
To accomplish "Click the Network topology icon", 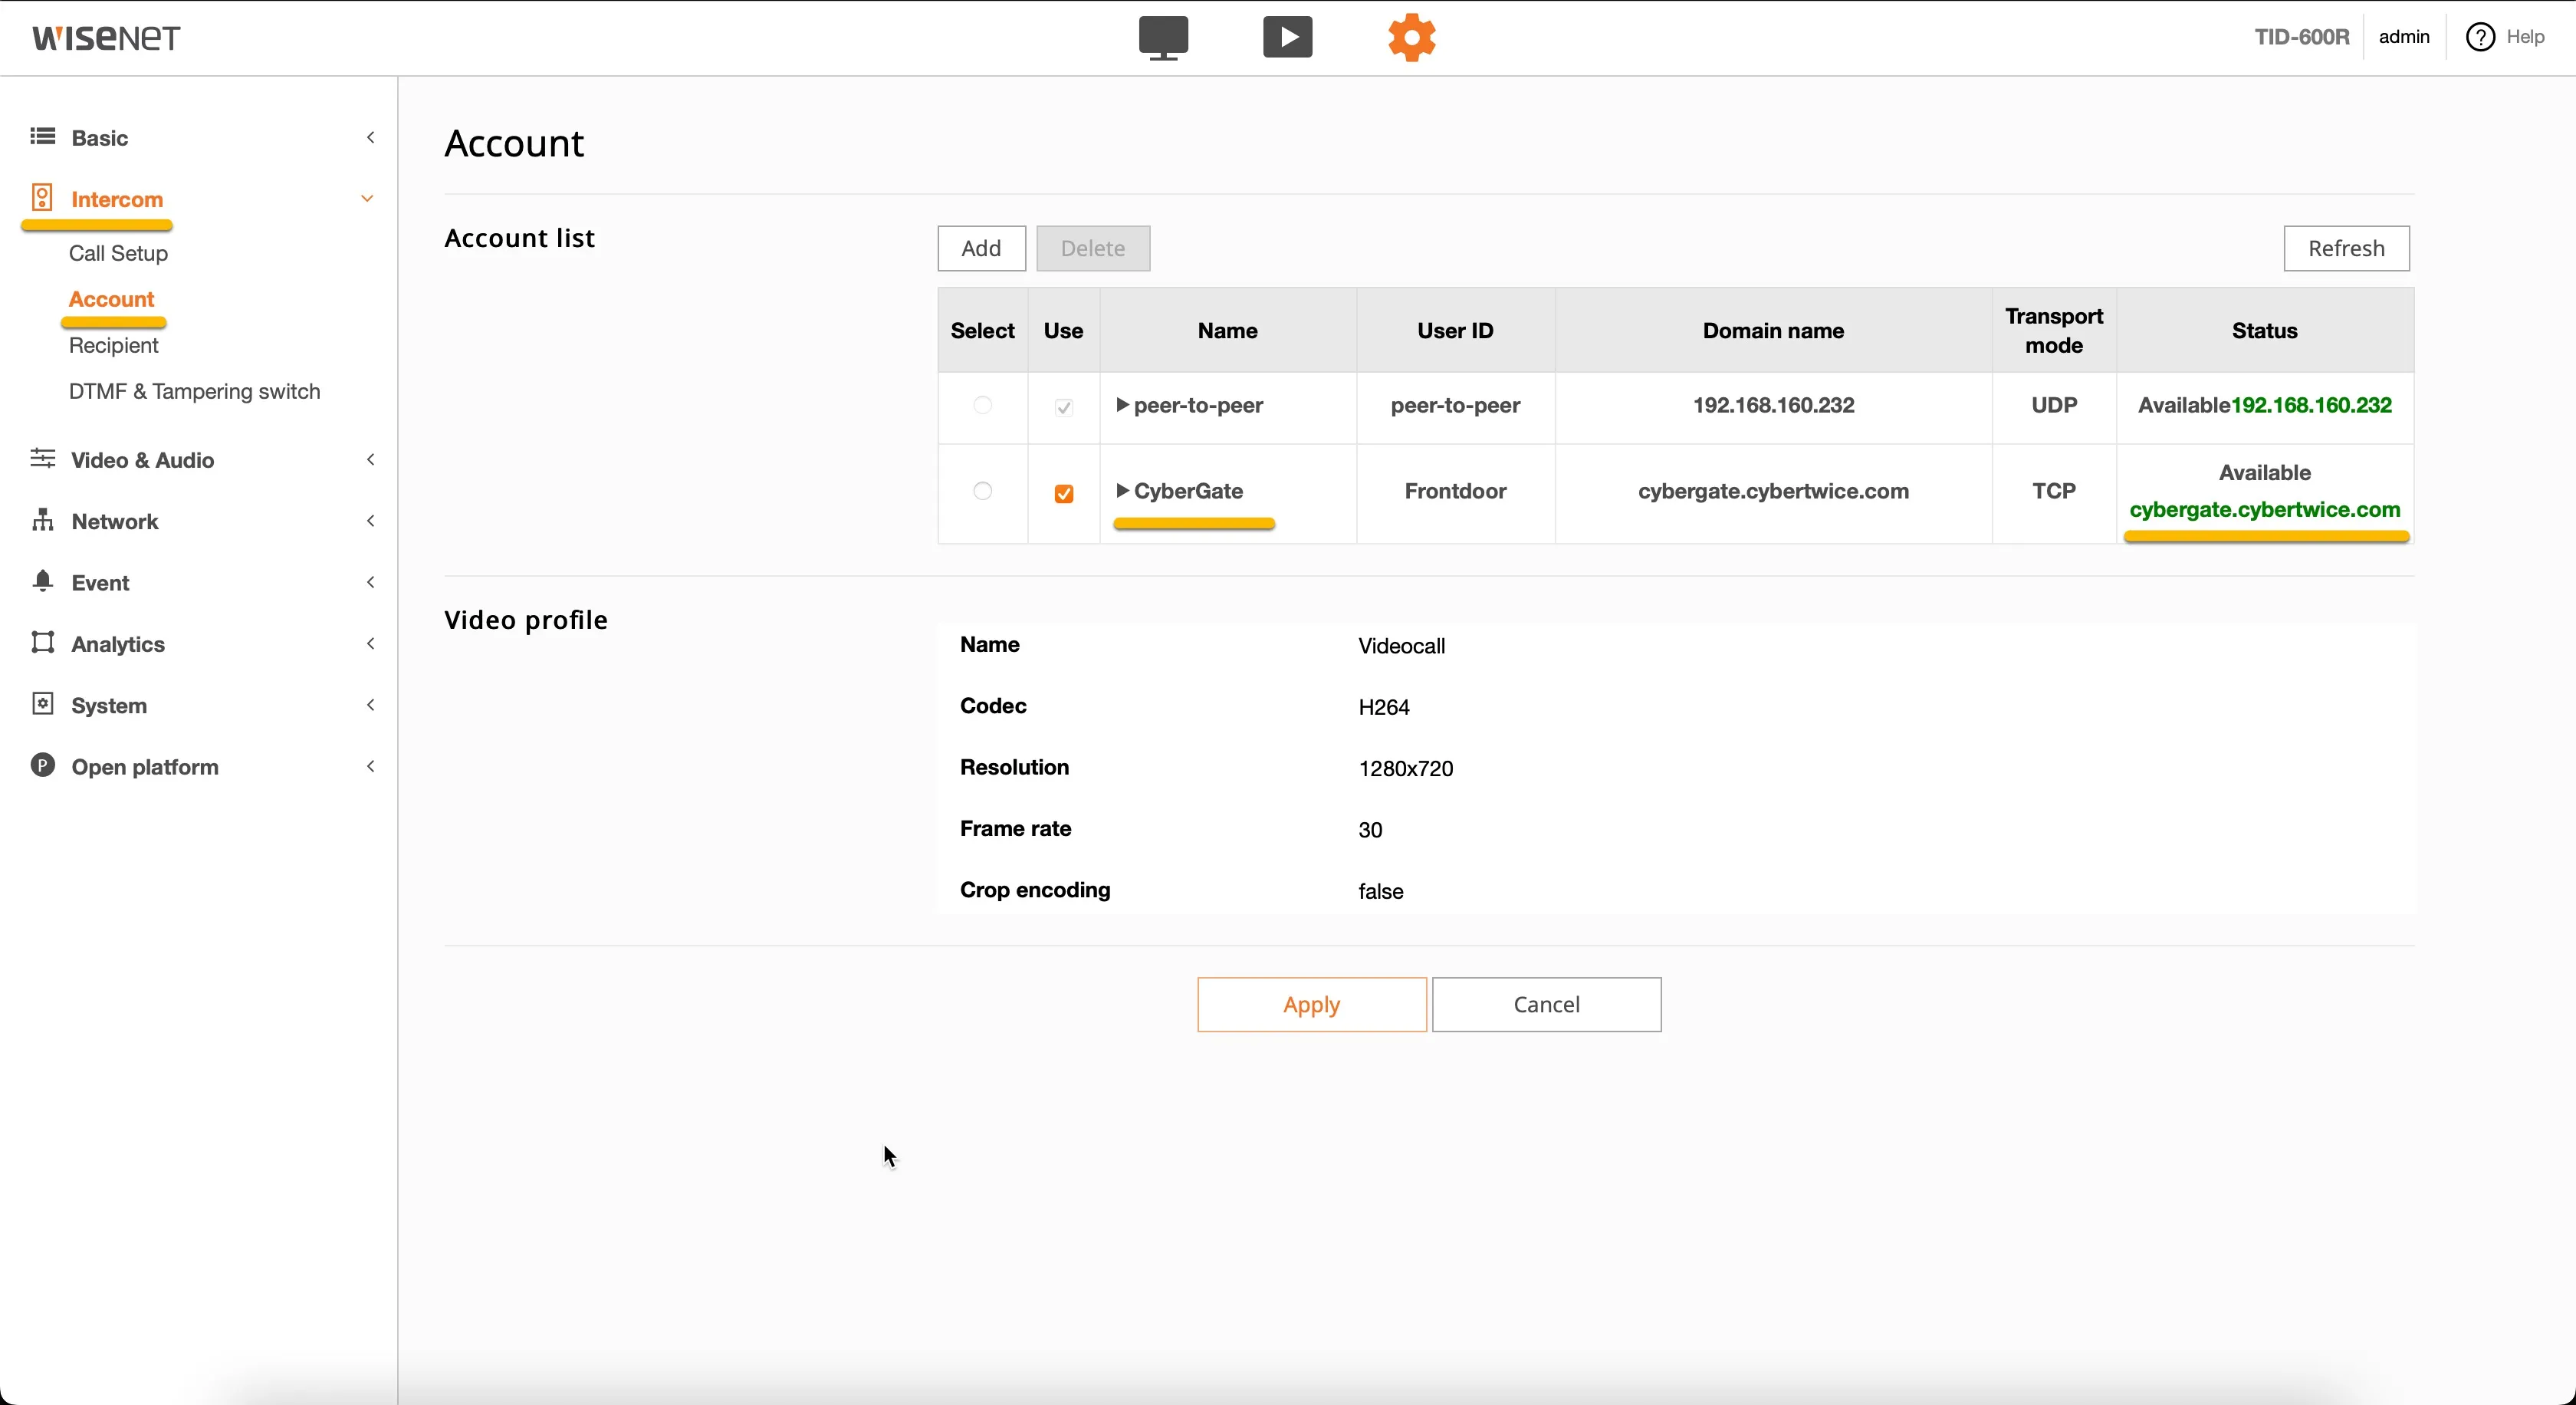I will [x=42, y=520].
